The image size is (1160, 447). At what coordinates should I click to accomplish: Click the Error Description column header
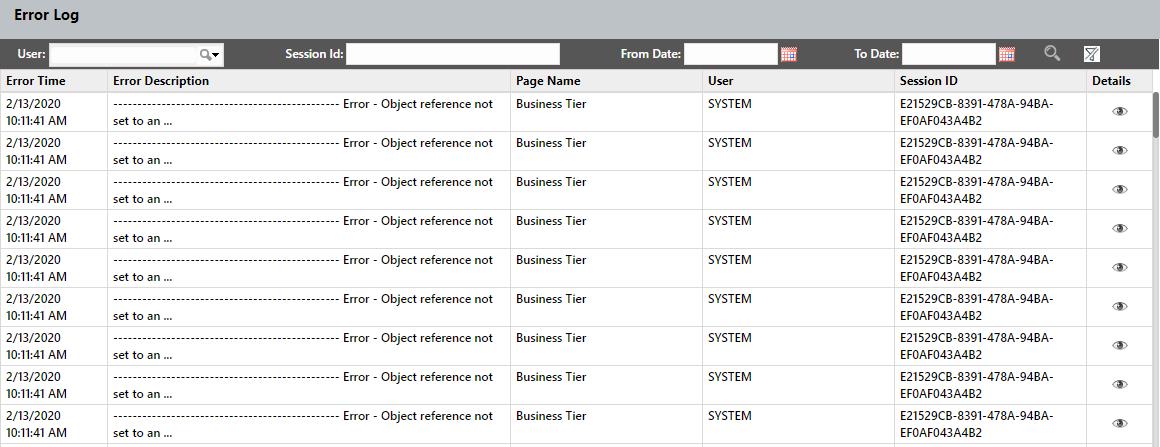tap(161, 81)
